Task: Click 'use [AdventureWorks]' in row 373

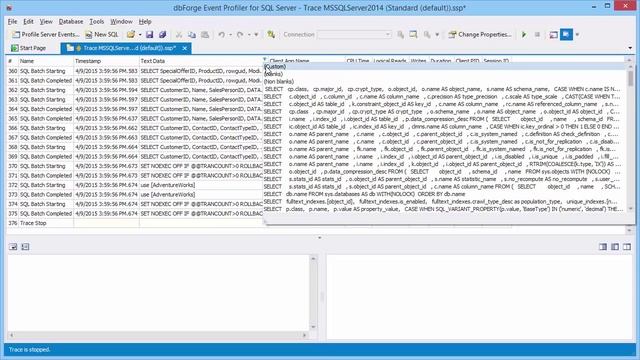Action: [x=168, y=195]
